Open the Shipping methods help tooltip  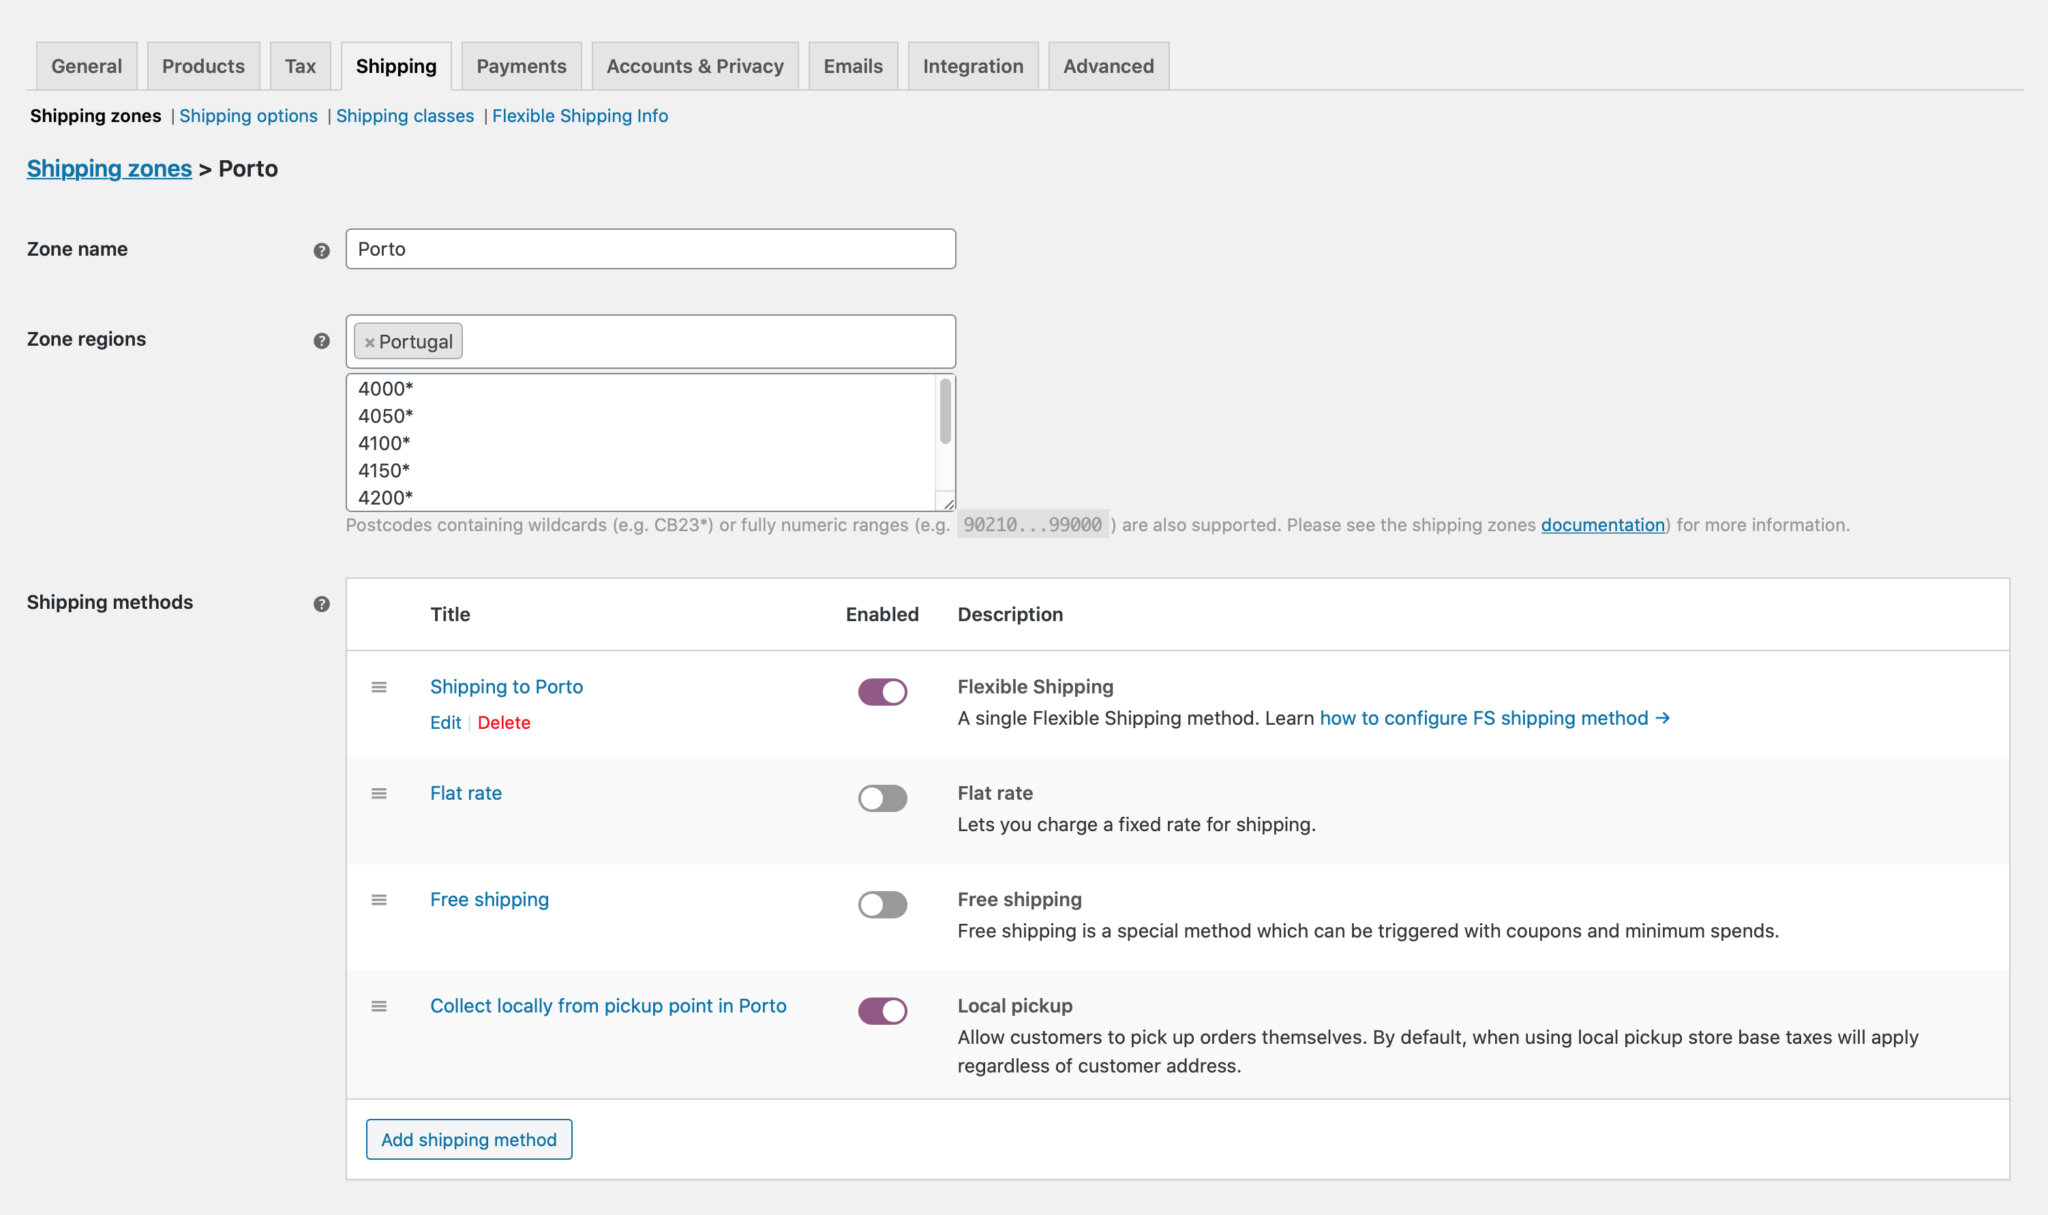pyautogui.click(x=321, y=604)
